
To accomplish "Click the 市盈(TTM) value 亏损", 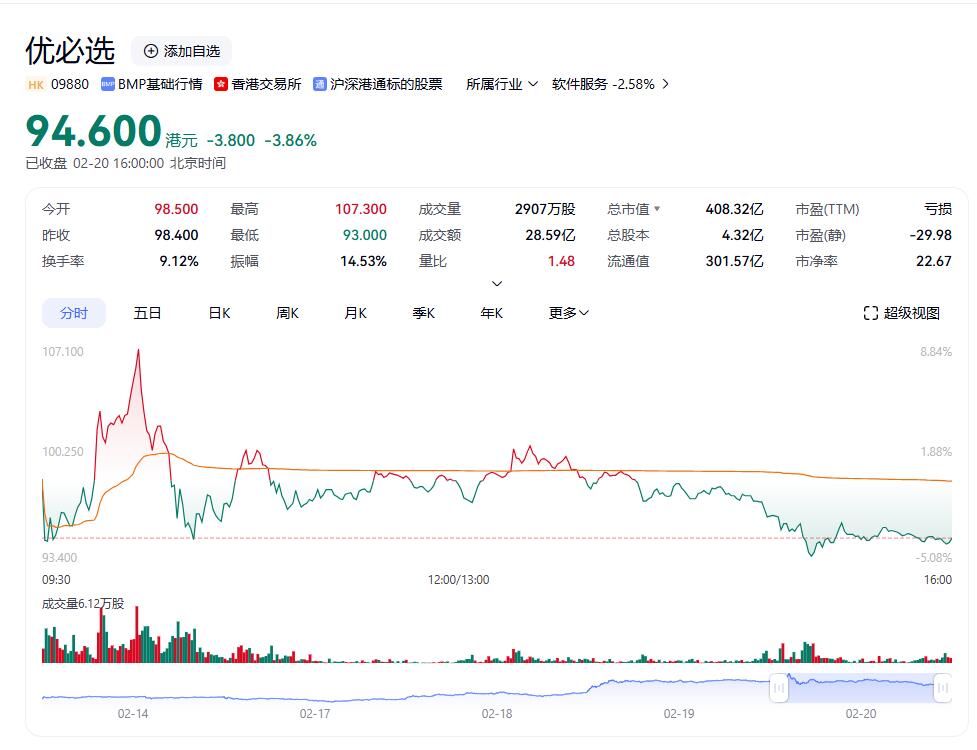I will (x=938, y=209).
